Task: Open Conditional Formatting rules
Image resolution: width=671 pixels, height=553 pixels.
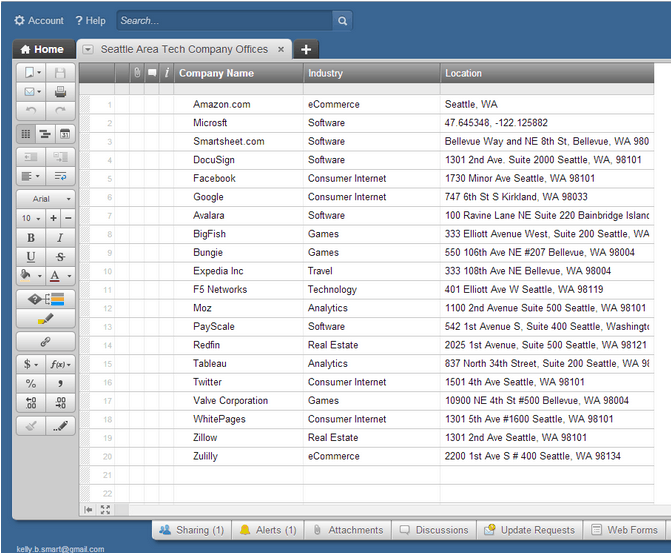Action: 46,299
